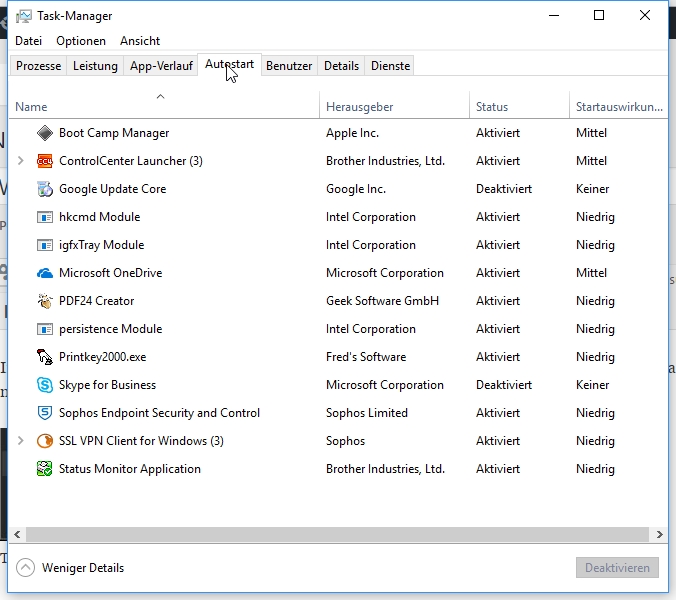The height and width of the screenshot is (600, 676).
Task: Click Aktiviert status of Boot Camp Manager
Action: [498, 133]
